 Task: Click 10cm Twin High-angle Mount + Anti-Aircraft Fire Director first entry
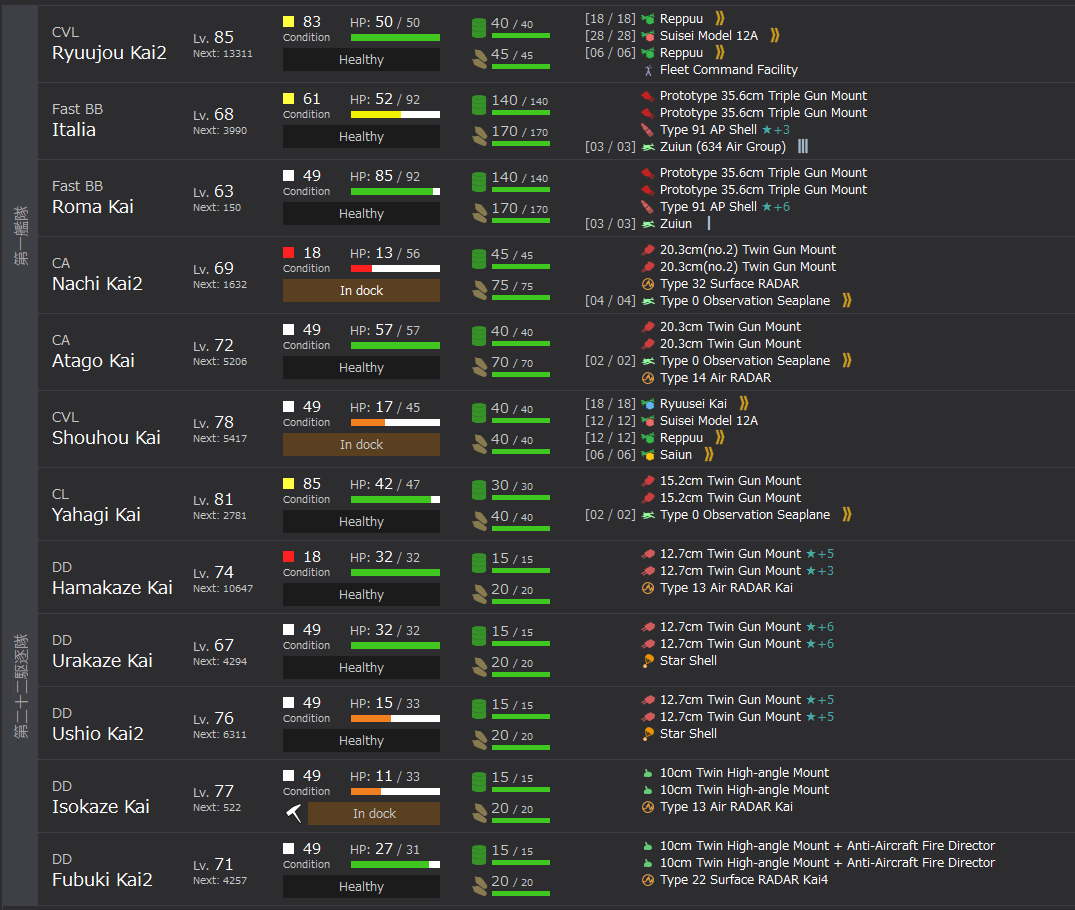[x=827, y=846]
